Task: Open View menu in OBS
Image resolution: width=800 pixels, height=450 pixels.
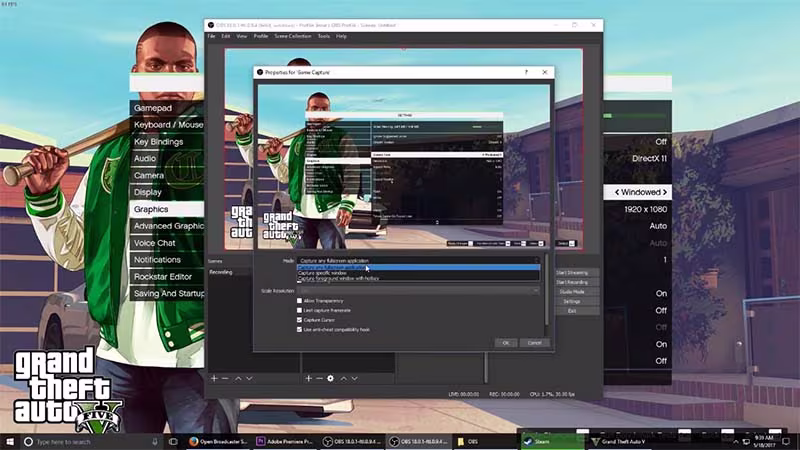Action: click(242, 36)
